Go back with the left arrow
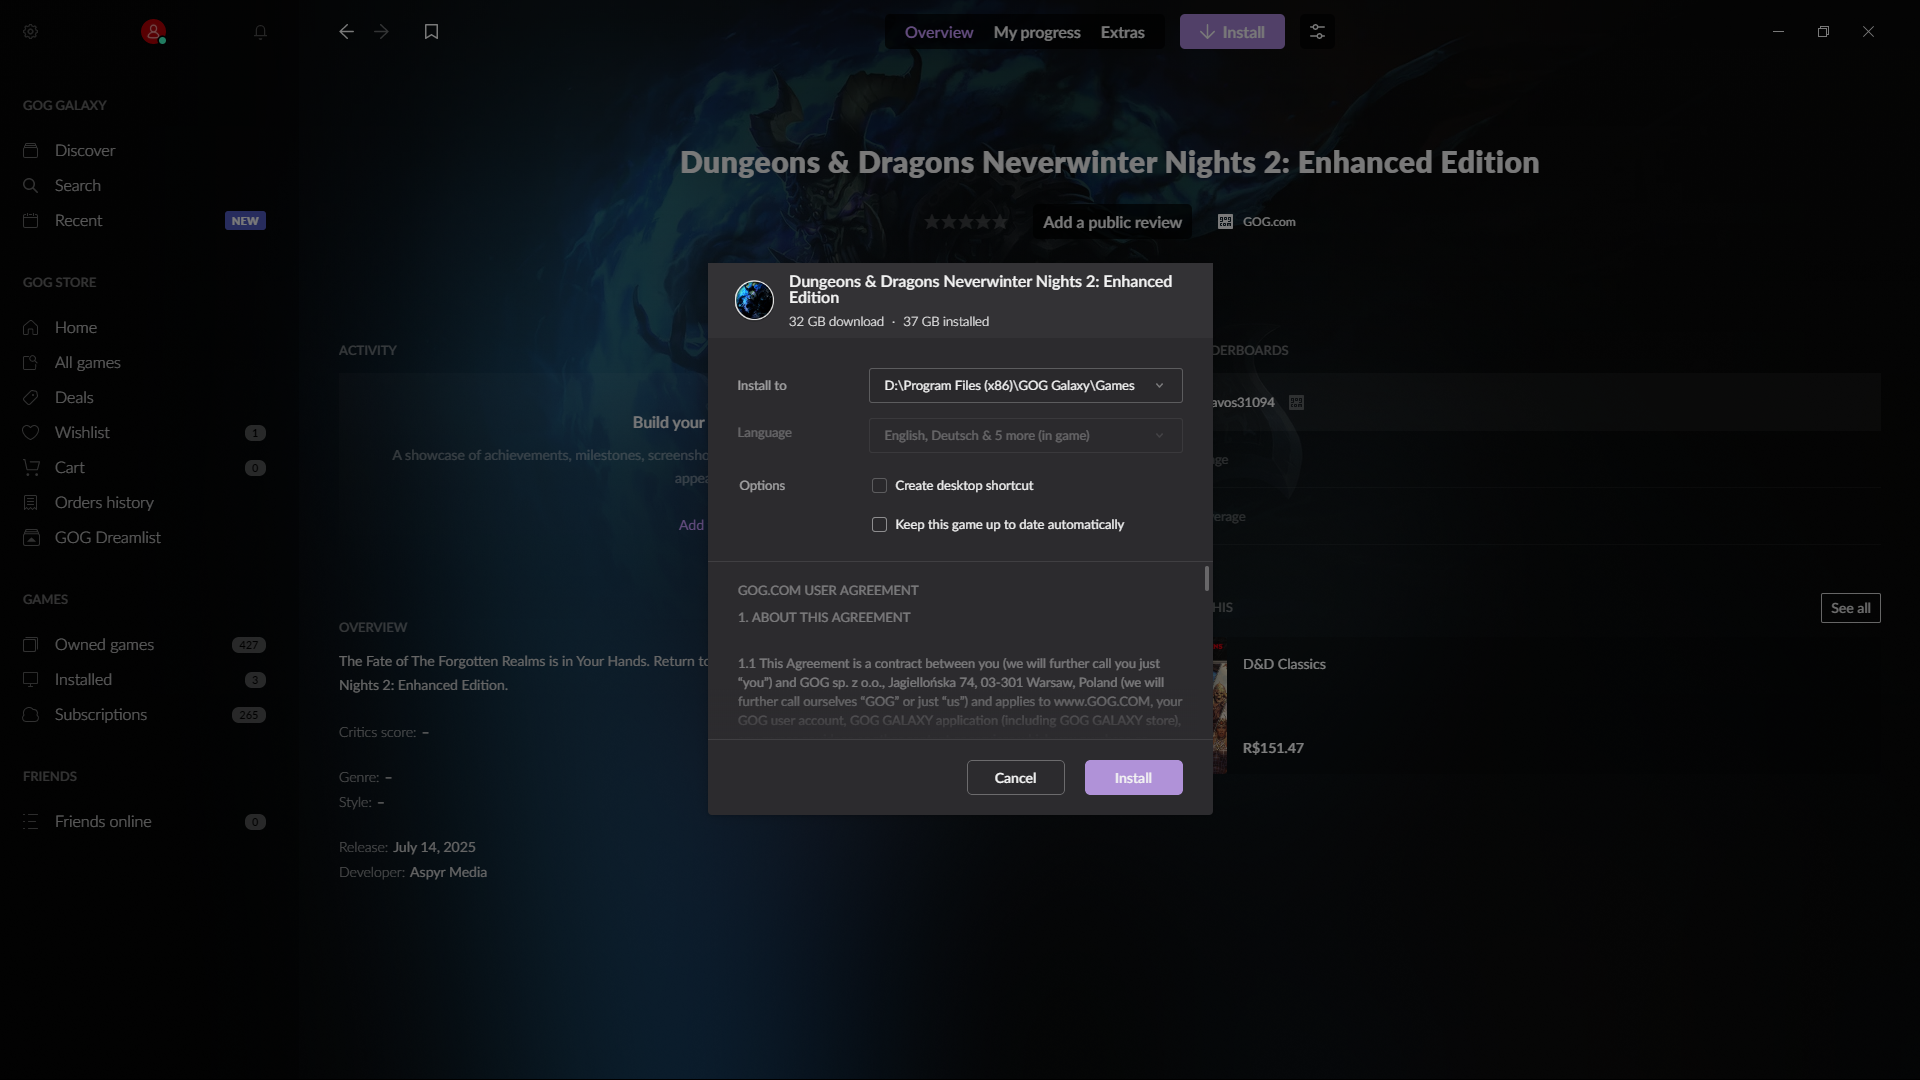1920x1080 pixels. point(346,32)
